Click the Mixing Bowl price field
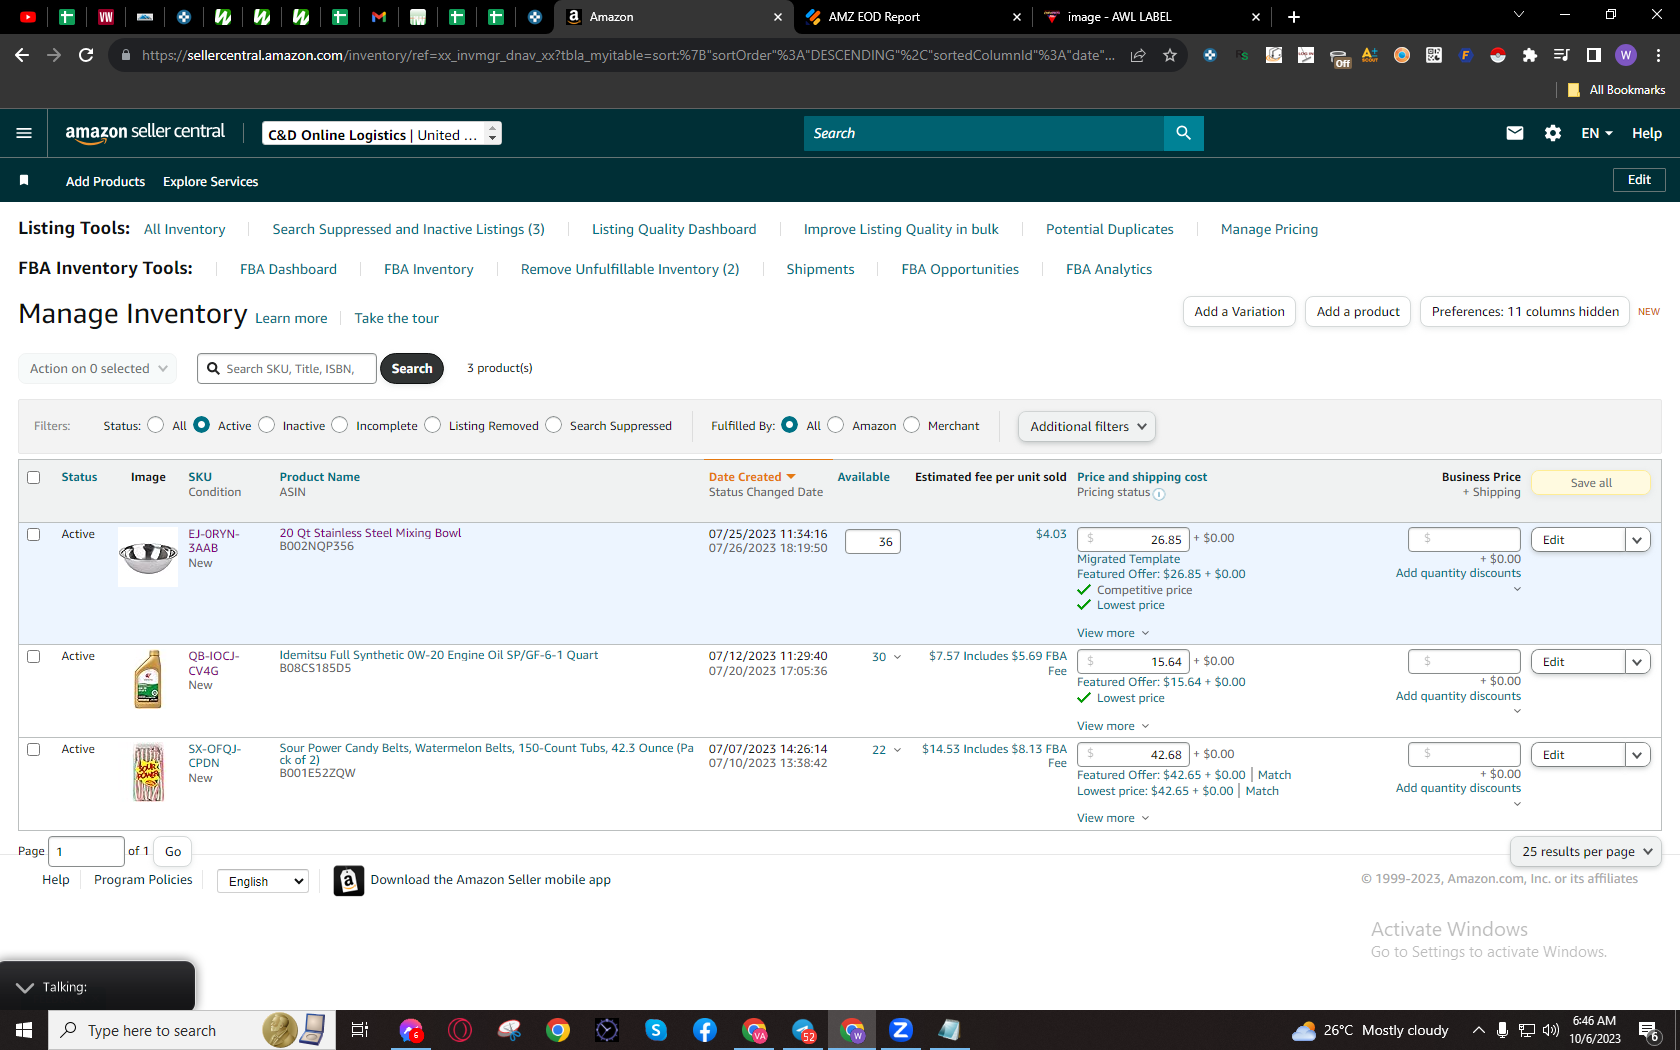This screenshot has width=1680, height=1050. (x=1133, y=540)
